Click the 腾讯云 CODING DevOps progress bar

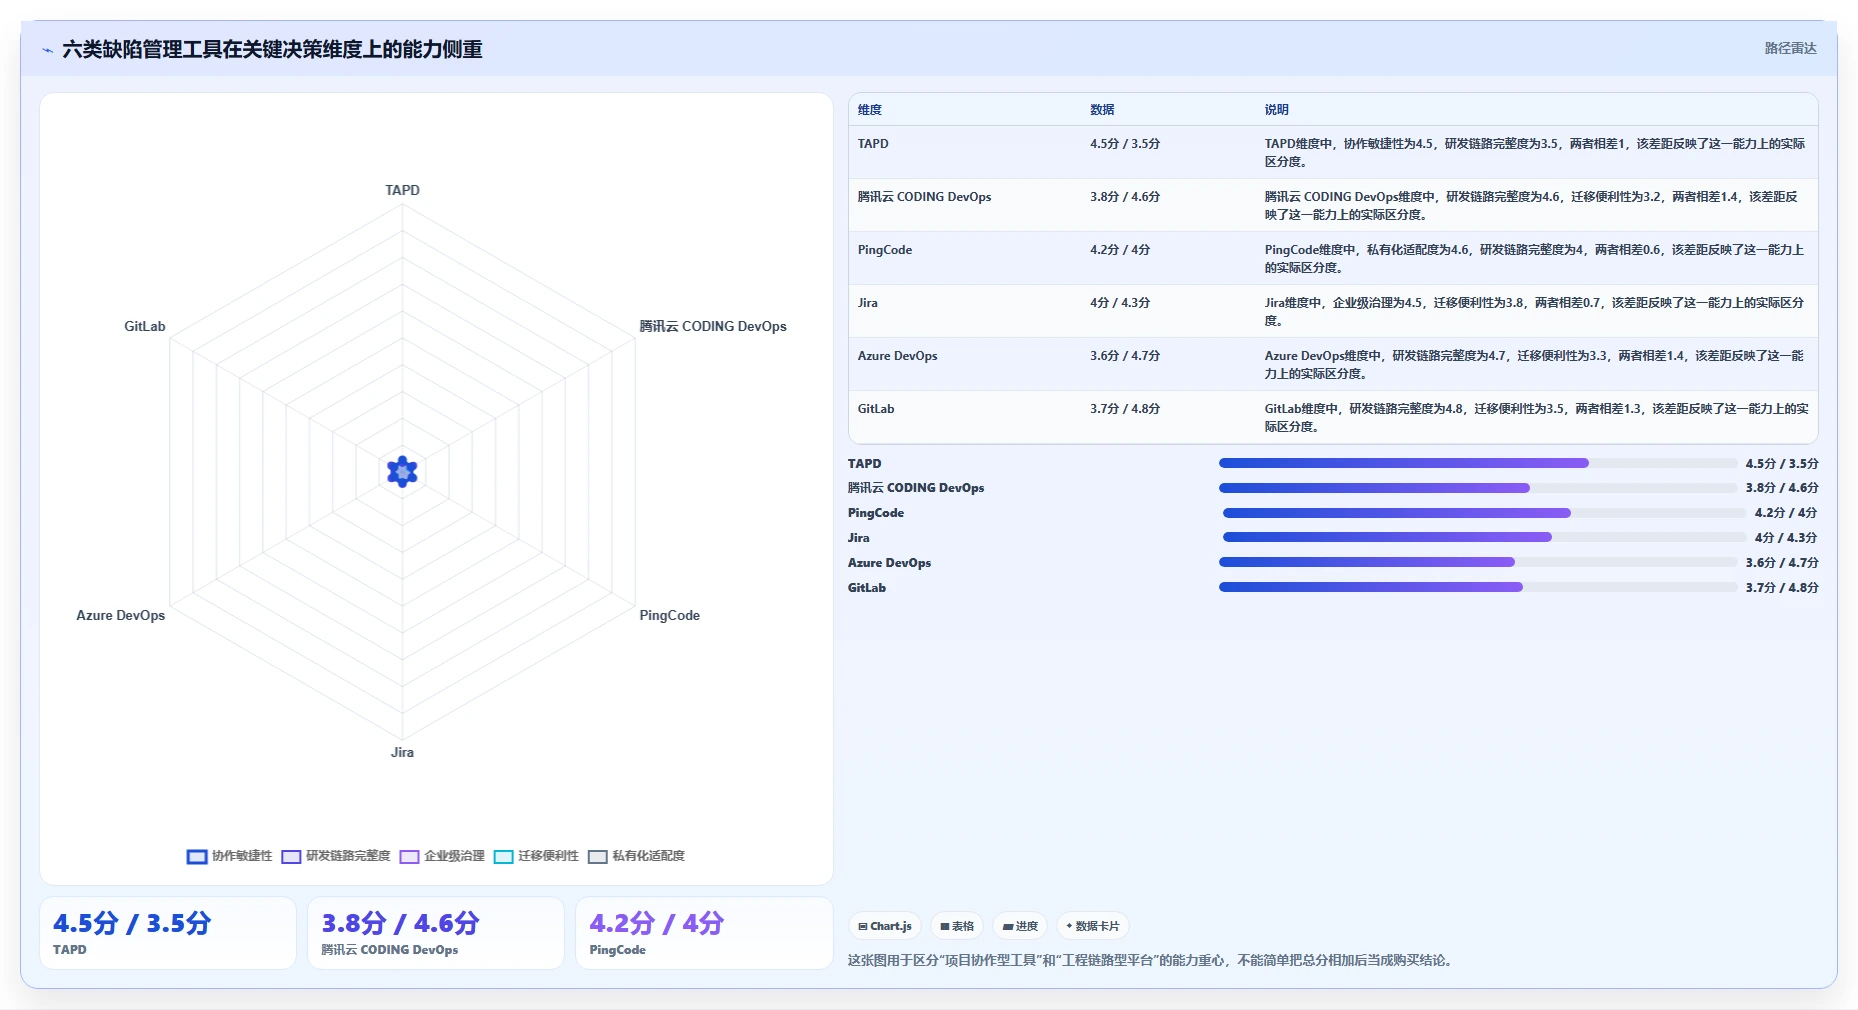(1478, 488)
